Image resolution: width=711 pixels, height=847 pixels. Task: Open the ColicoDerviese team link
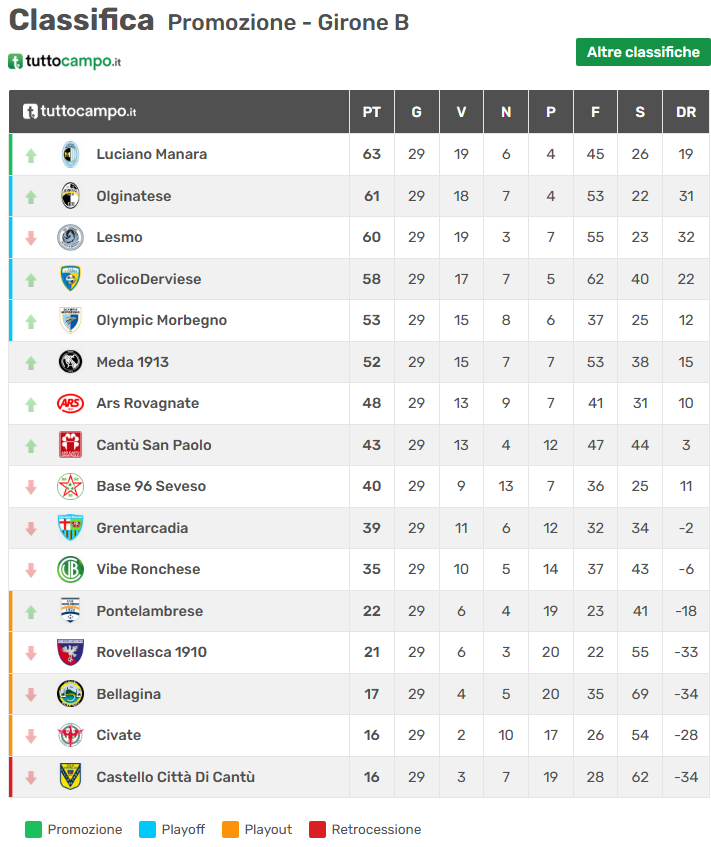tap(148, 279)
